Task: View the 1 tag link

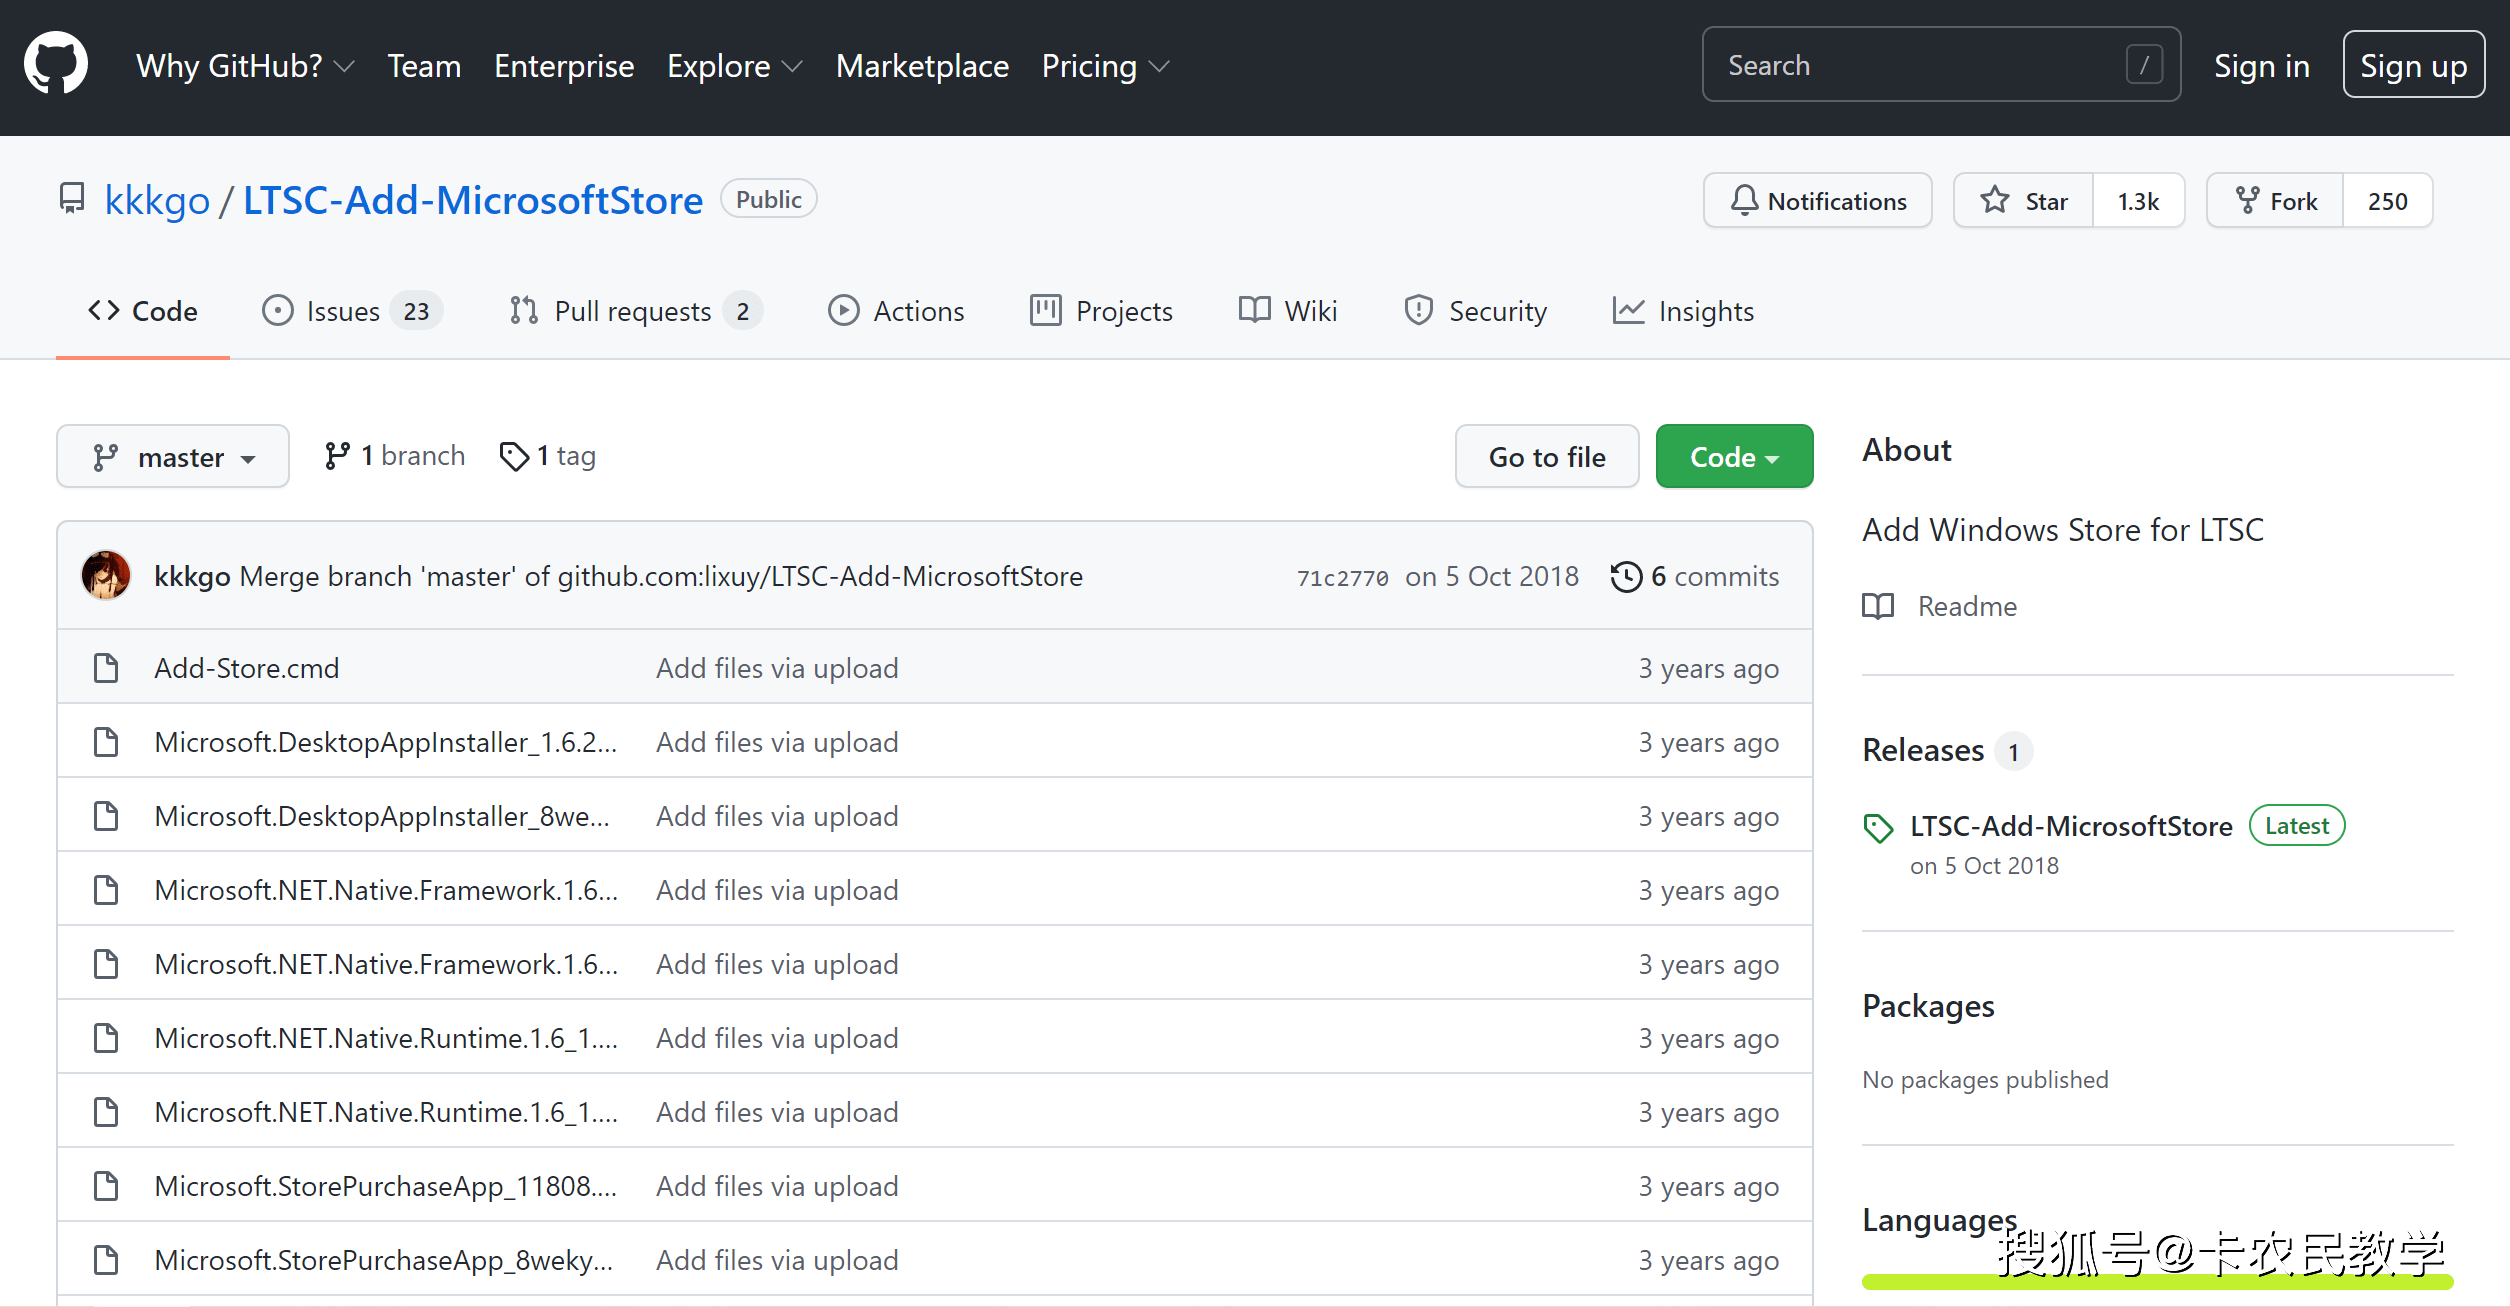Action: (548, 456)
